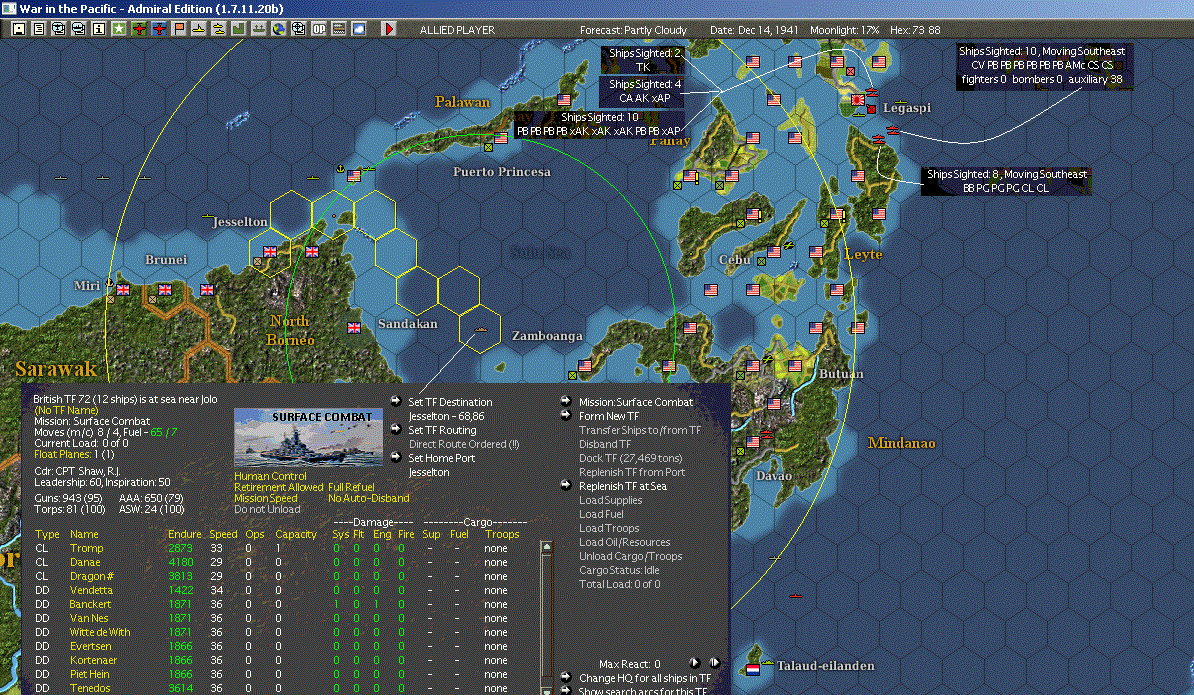Screen dimensions: 1194x695
Task: Click the arrow beside Replenish TF at Sea
Action: click(x=566, y=485)
